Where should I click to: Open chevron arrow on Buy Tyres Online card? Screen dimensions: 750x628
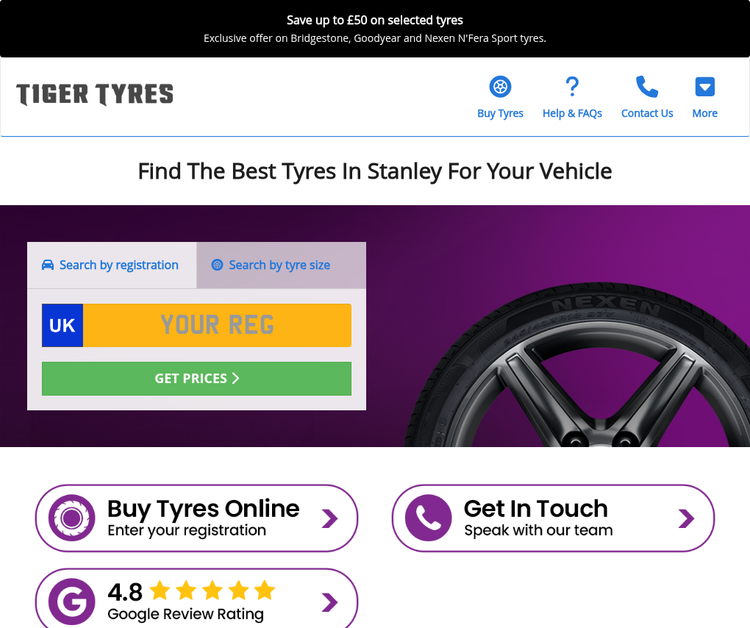point(330,518)
